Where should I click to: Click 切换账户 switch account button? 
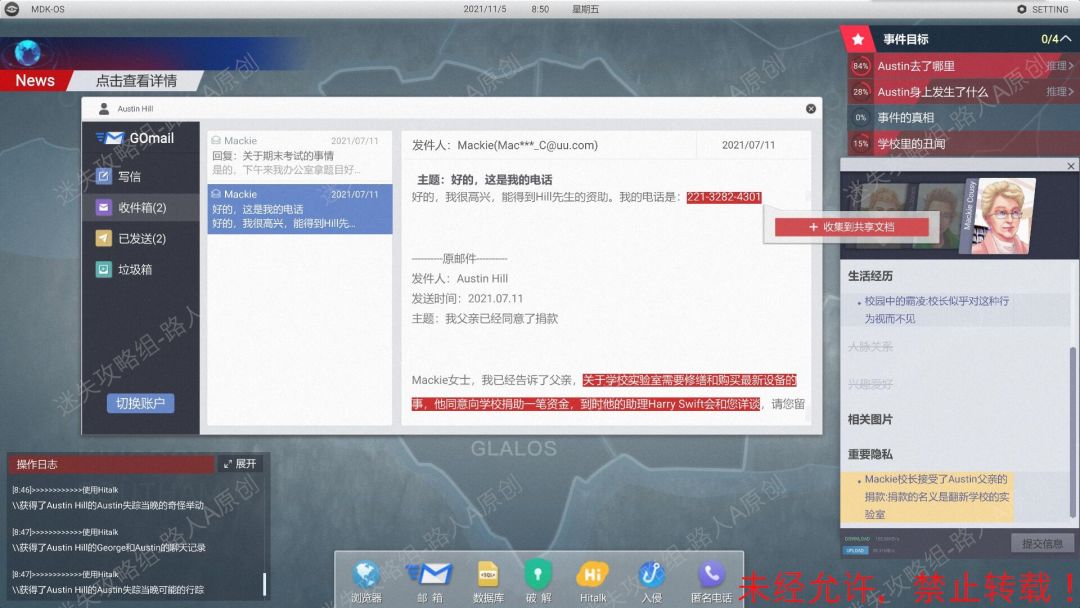coord(141,403)
